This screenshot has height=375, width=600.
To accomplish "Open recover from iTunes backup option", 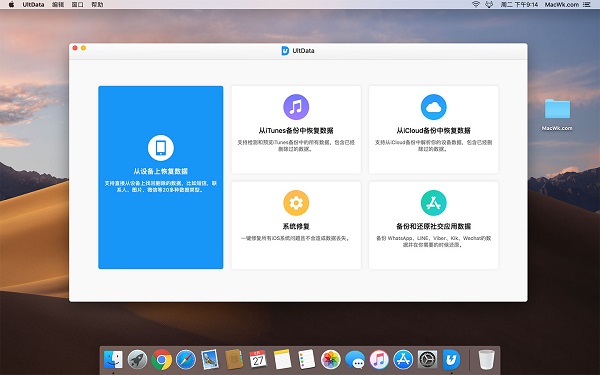I will 296,129.
